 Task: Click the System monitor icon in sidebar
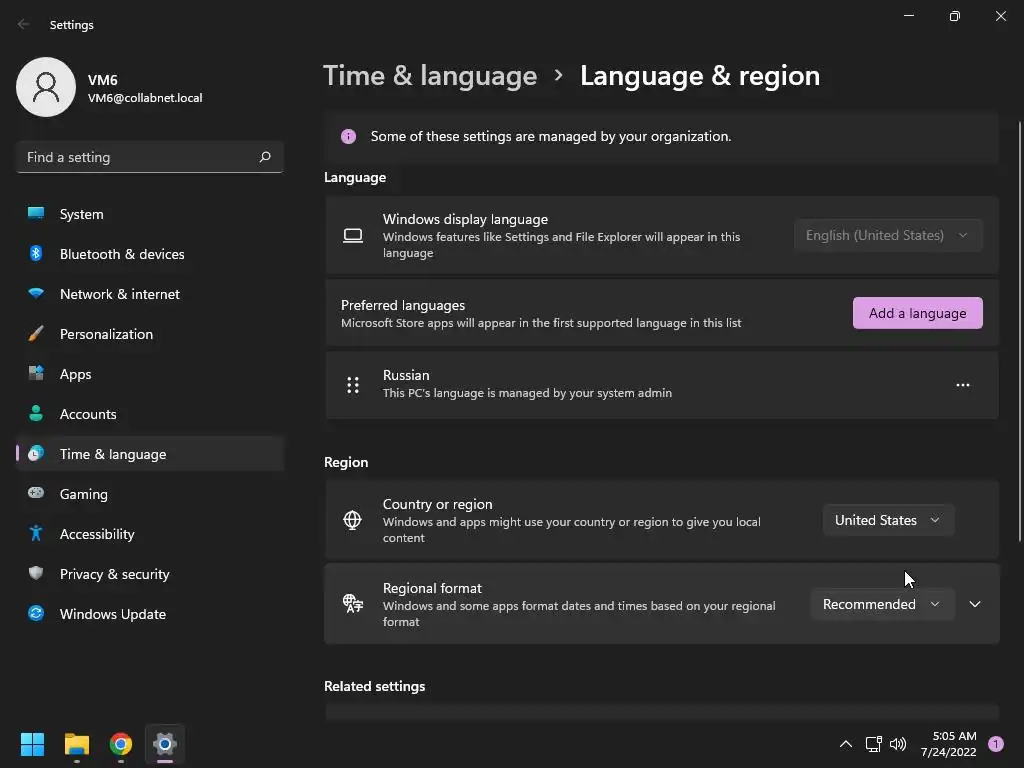[x=36, y=214]
